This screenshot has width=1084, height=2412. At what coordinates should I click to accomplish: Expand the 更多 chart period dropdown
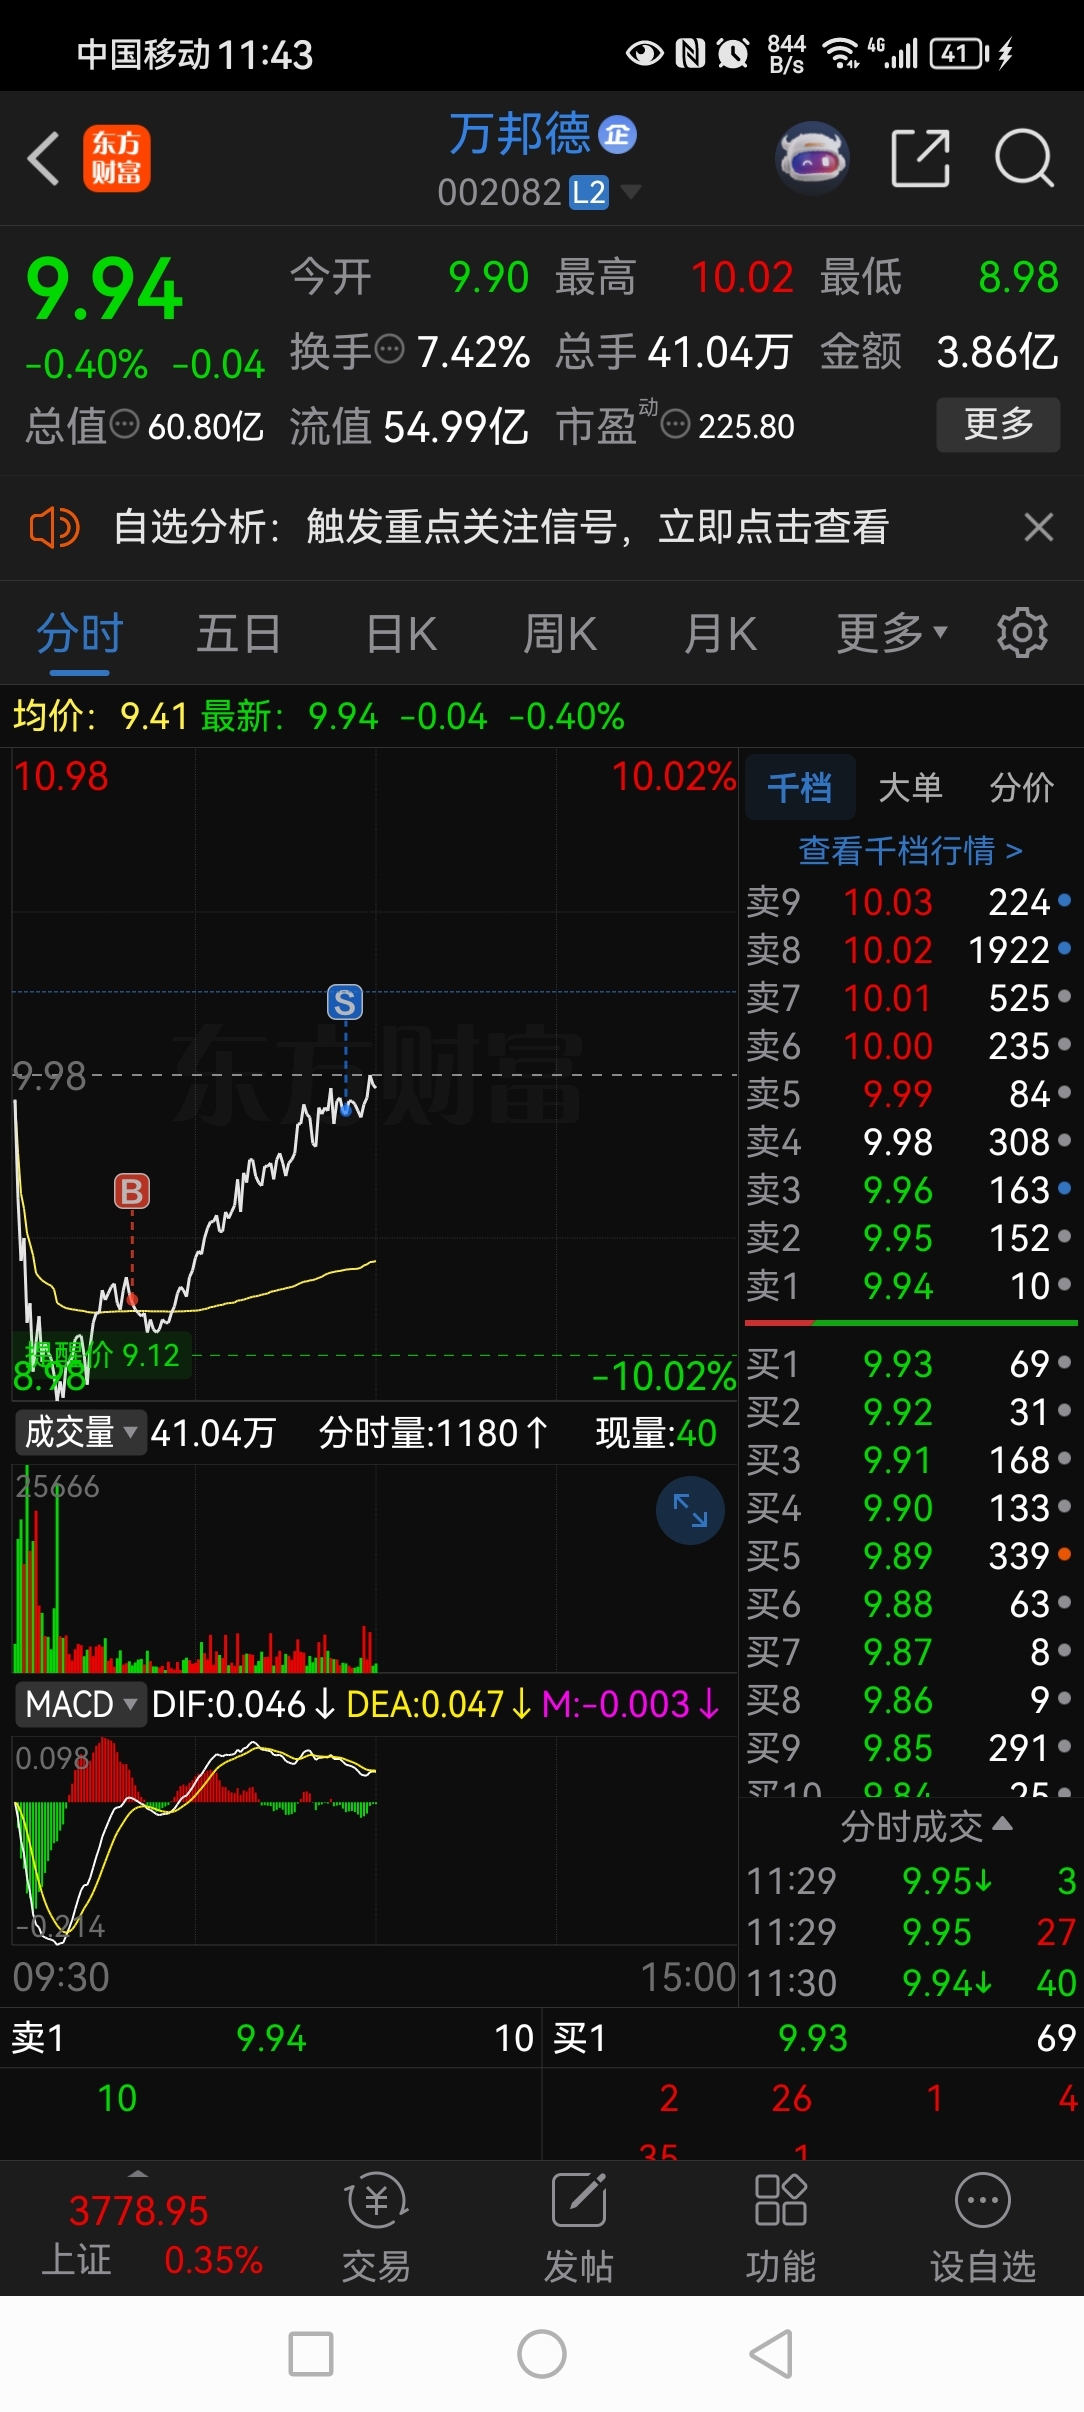892,634
